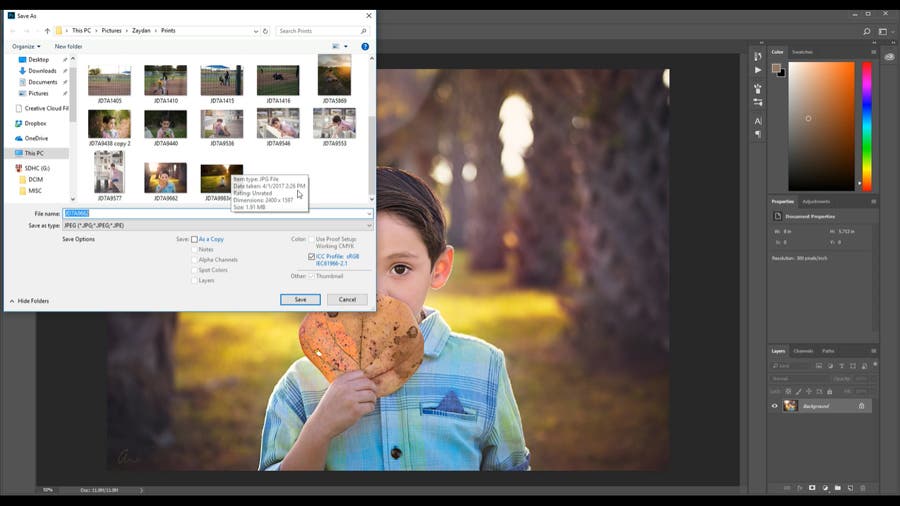This screenshot has height=506, width=900.
Task: Create new adjustment layer icon
Action: point(825,488)
